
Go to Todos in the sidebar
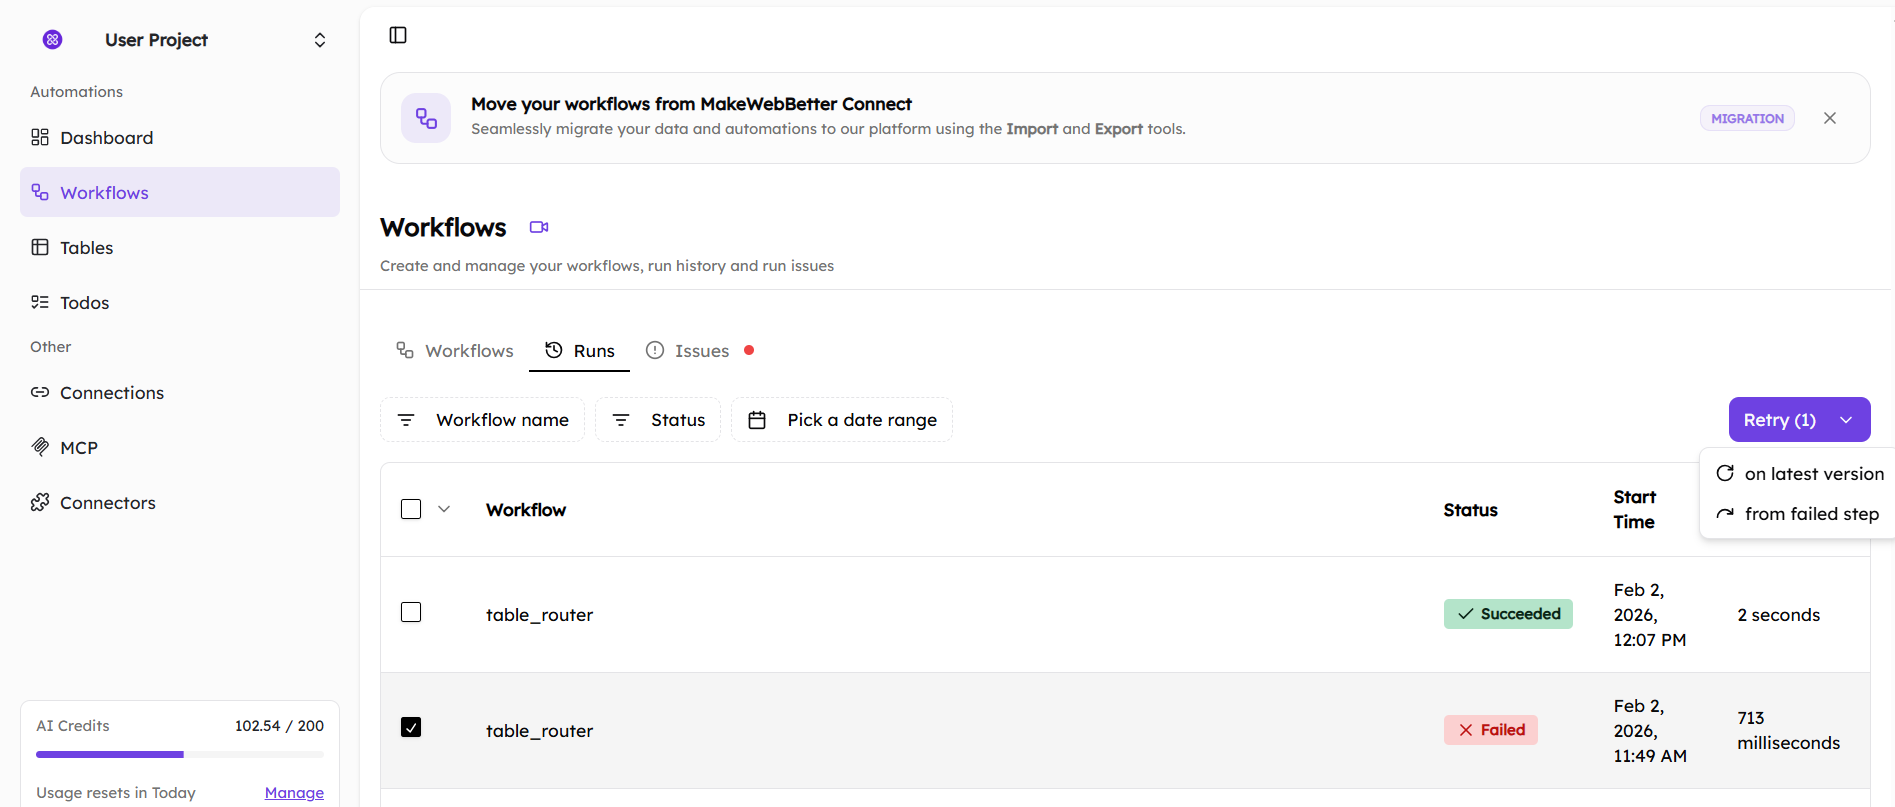tap(84, 303)
